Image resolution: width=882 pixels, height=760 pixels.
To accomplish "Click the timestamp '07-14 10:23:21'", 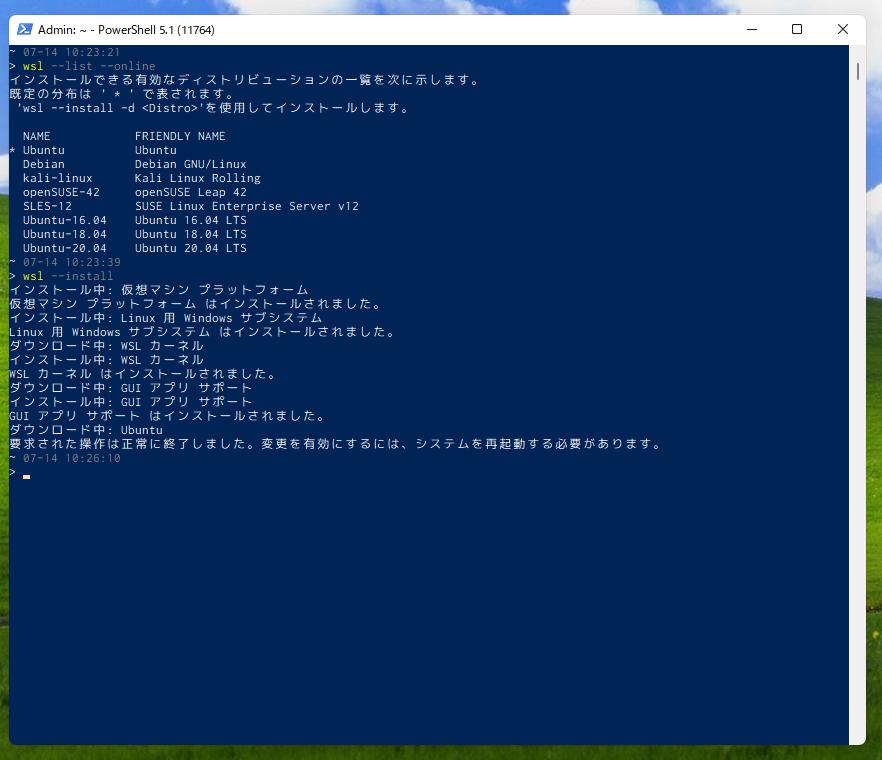I will [71, 52].
